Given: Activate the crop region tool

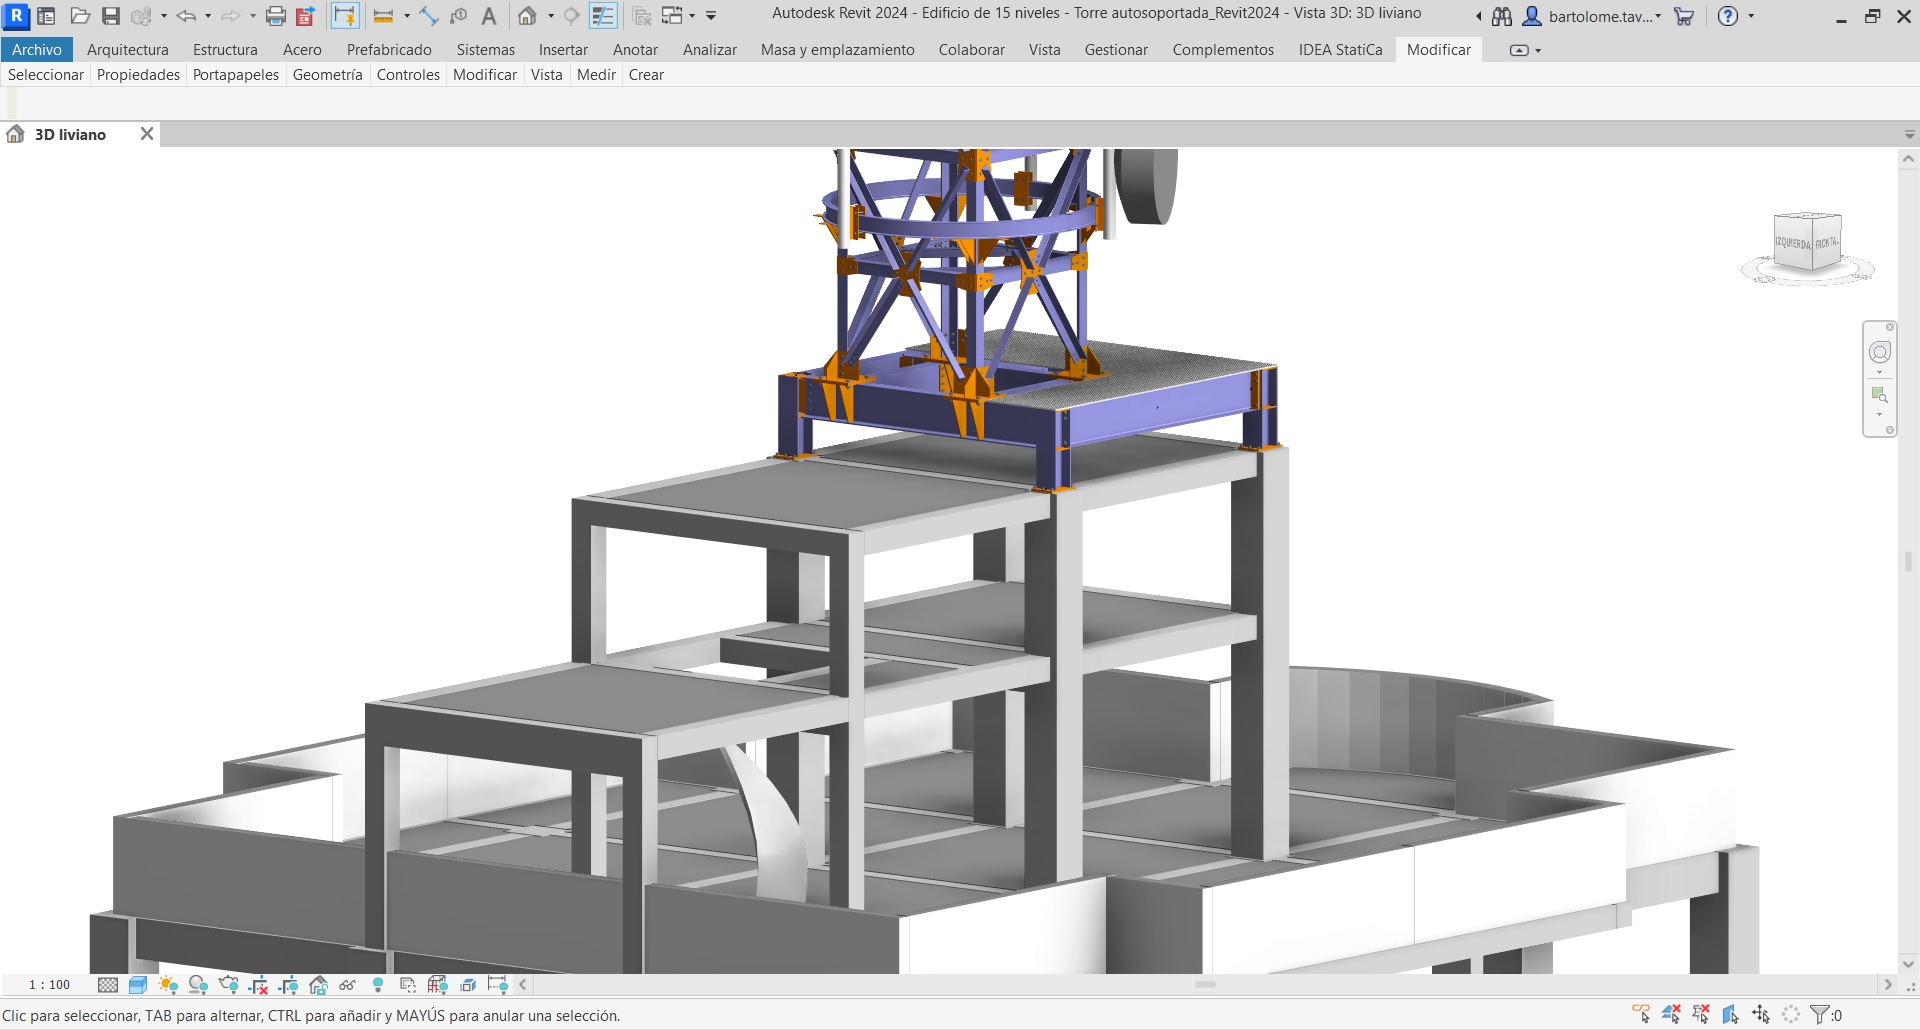Looking at the screenshot, I should pyautogui.click(x=258, y=984).
